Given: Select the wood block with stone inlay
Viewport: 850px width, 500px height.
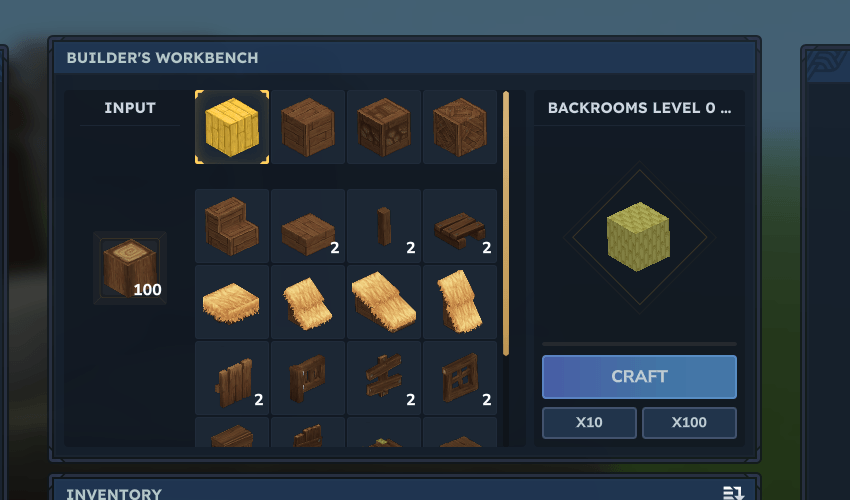Looking at the screenshot, I should coord(384,127).
